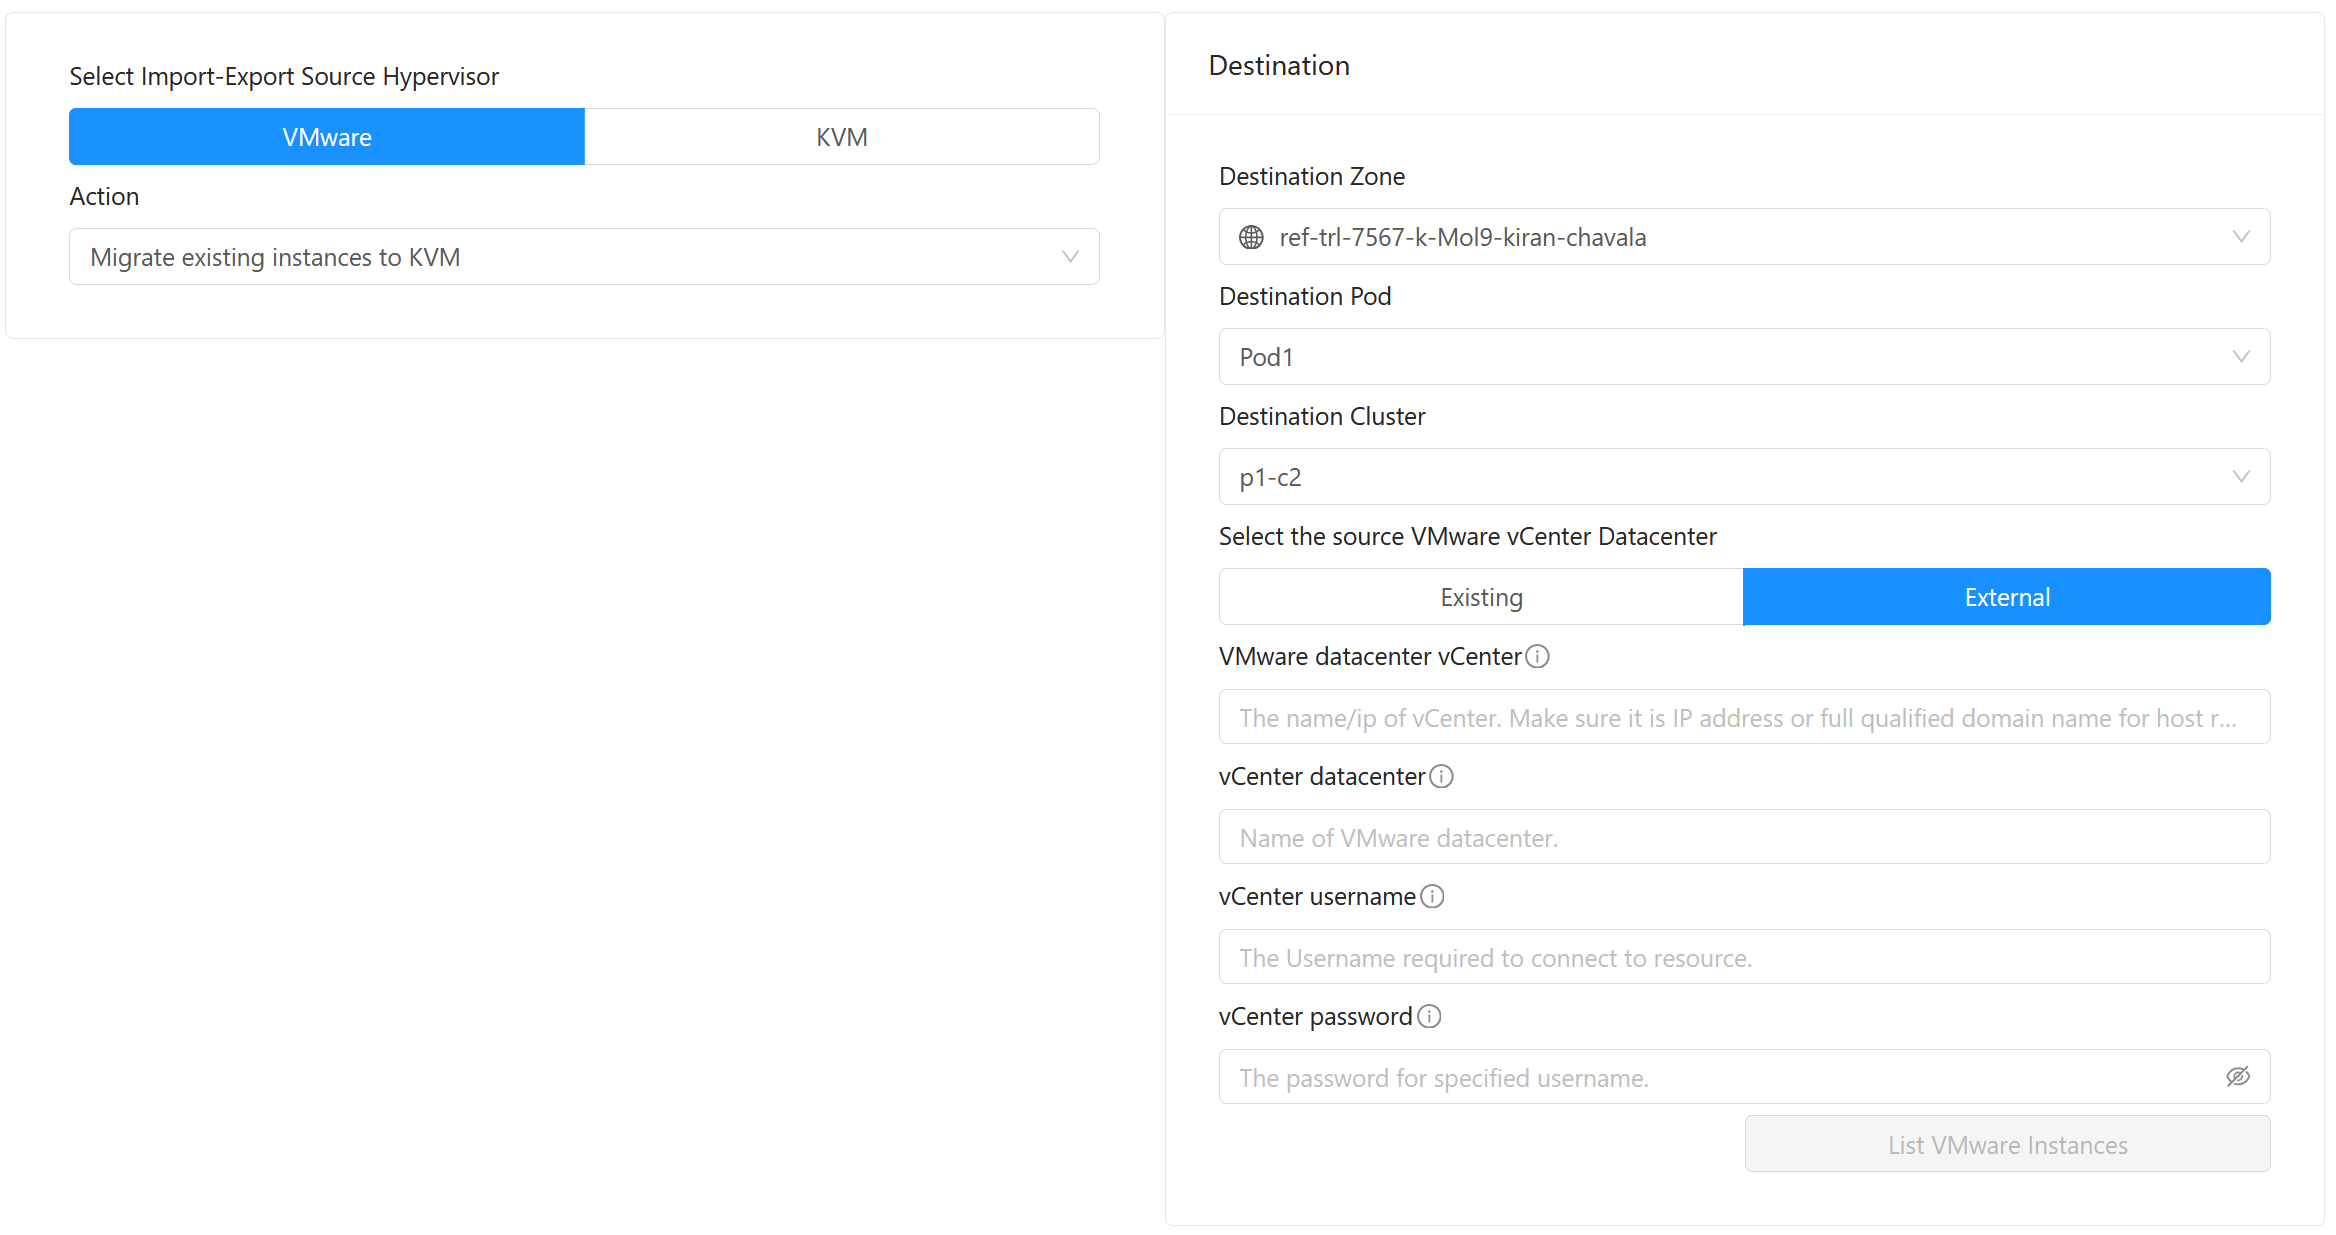Click the Migrate existing instances to KVM selector

pyautogui.click(x=583, y=257)
